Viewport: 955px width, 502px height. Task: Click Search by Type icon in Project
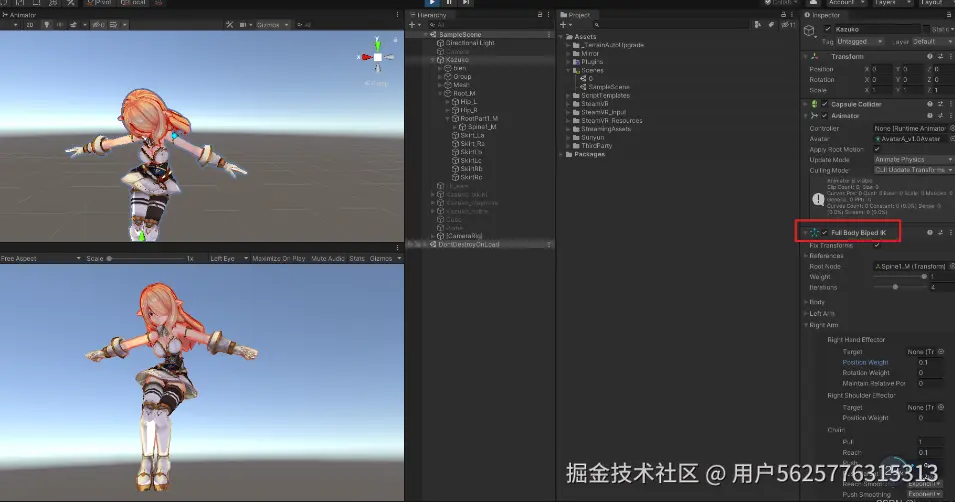(758, 25)
